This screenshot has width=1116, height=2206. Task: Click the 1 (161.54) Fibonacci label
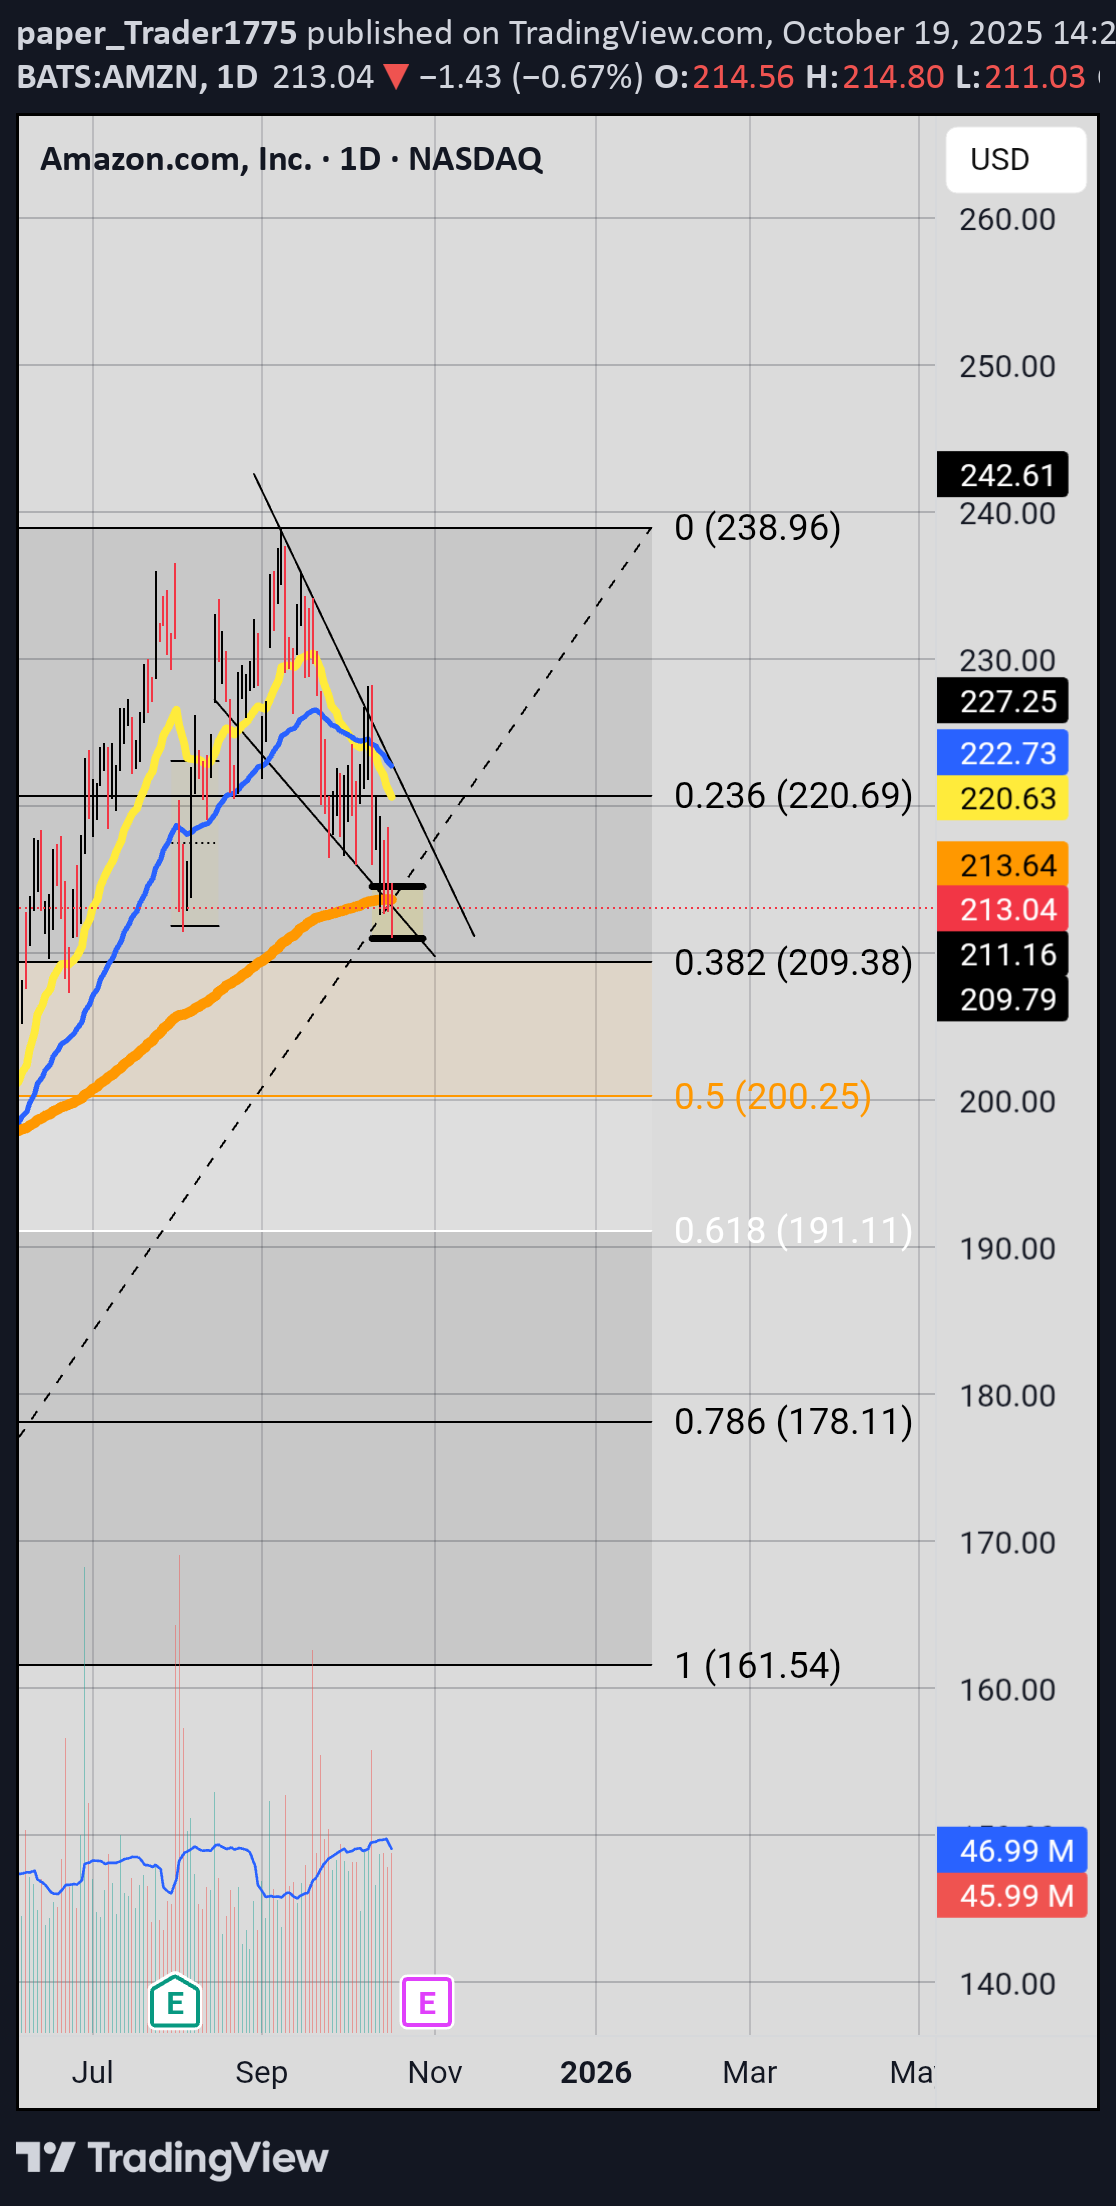click(757, 1666)
